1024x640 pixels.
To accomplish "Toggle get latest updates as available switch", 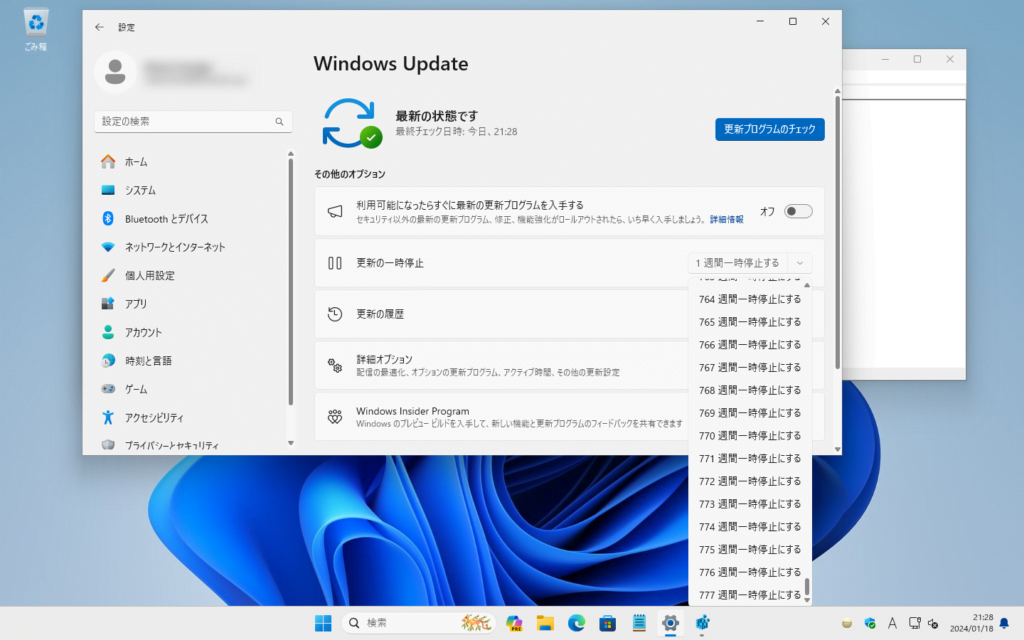I will 798,211.
